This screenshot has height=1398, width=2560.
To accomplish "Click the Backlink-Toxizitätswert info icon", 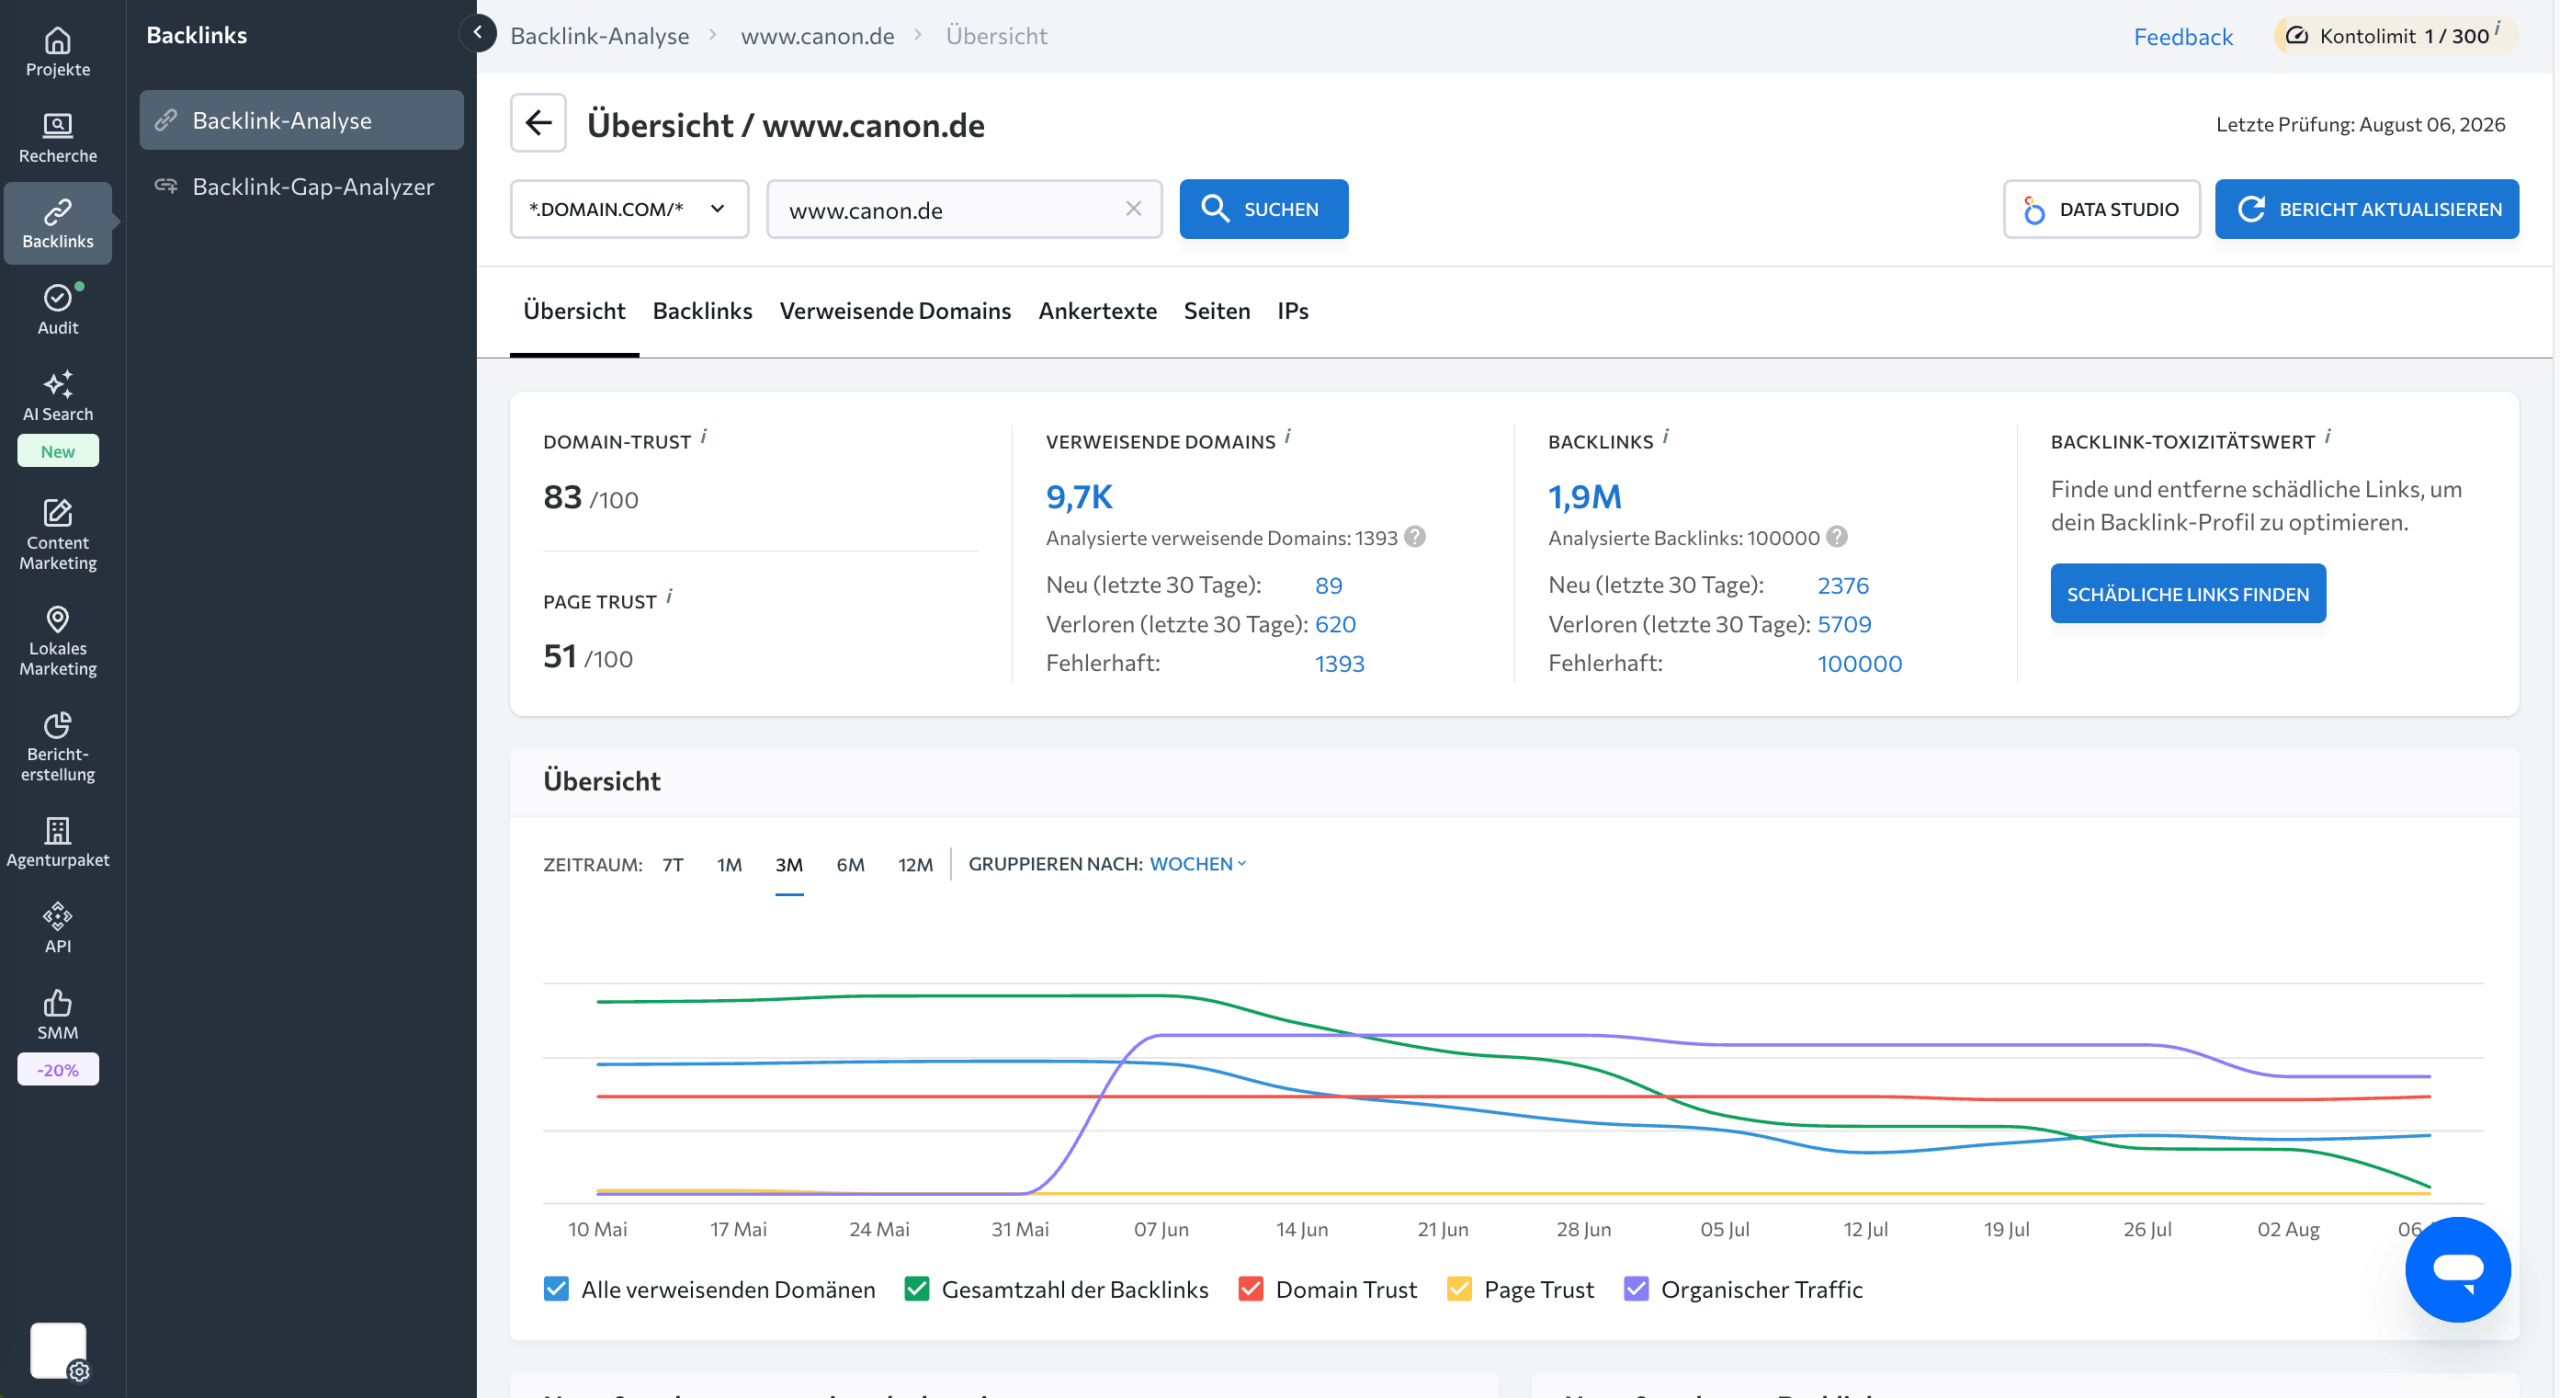I will (x=2328, y=436).
